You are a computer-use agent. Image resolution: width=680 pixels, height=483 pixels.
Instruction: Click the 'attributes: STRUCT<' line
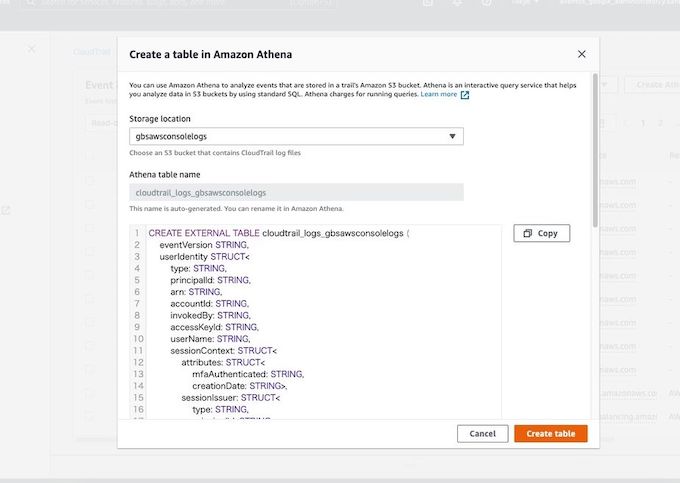coord(223,362)
